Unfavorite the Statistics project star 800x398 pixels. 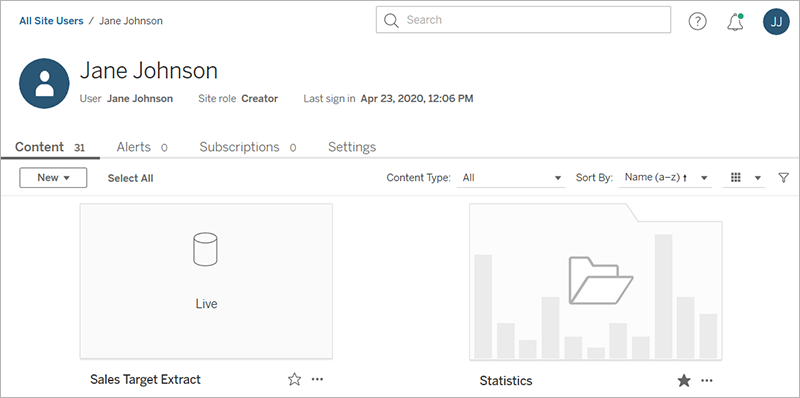pos(684,380)
